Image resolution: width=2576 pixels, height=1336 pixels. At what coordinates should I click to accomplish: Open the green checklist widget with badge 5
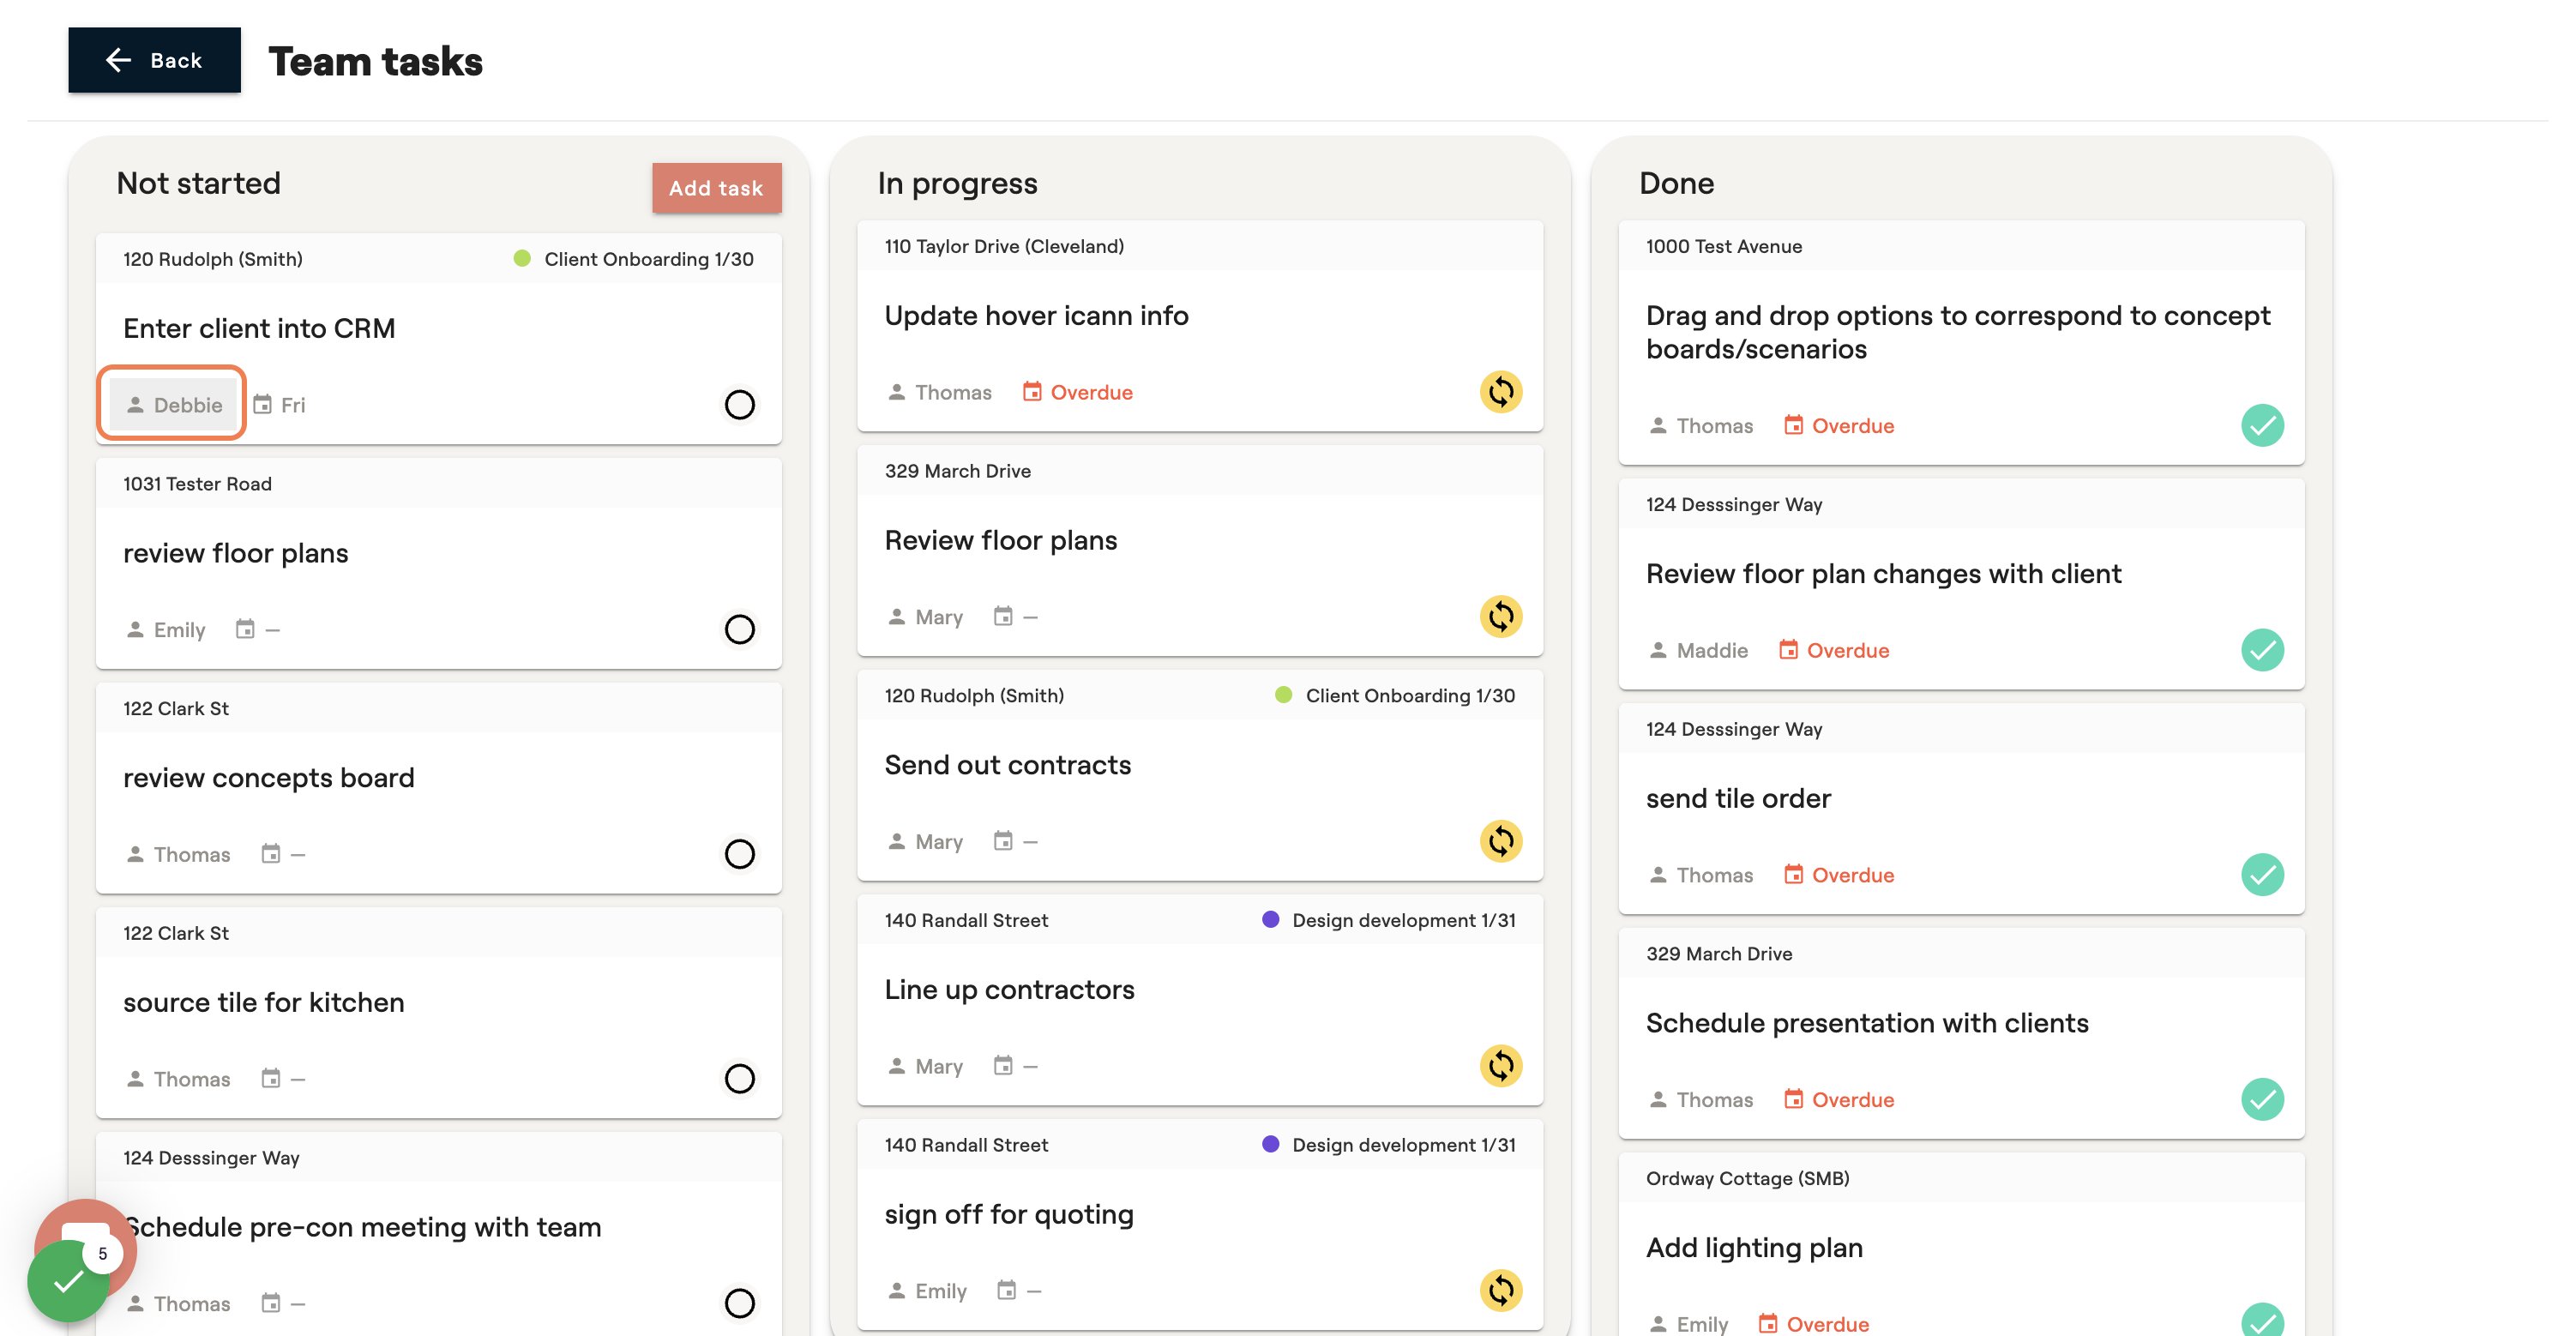68,1281
